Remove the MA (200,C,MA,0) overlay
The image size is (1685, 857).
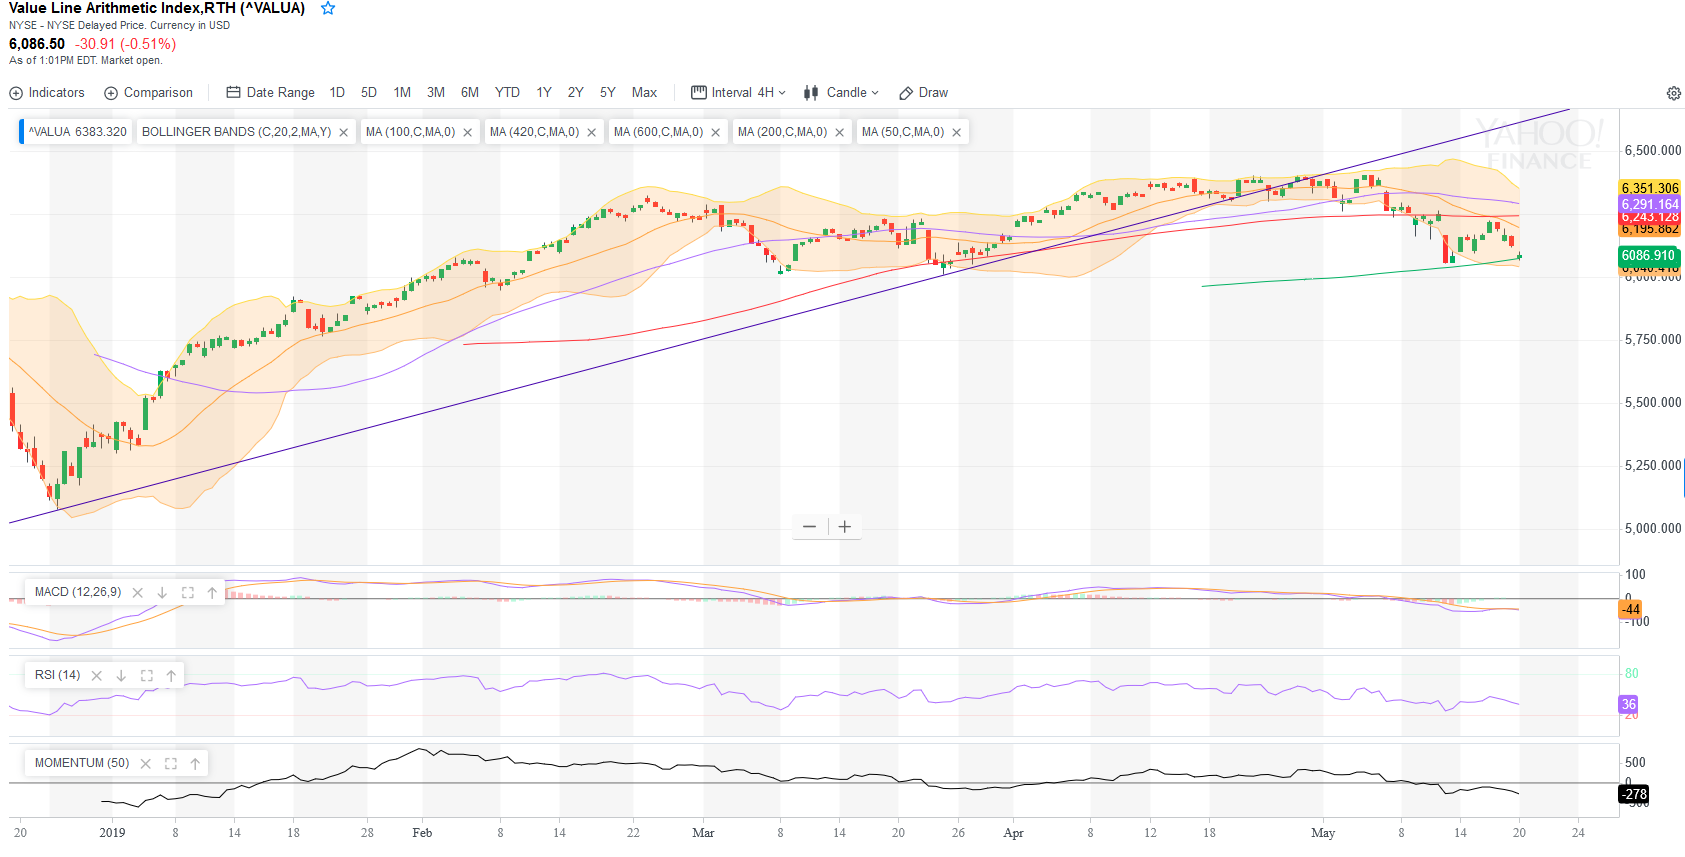tap(839, 132)
